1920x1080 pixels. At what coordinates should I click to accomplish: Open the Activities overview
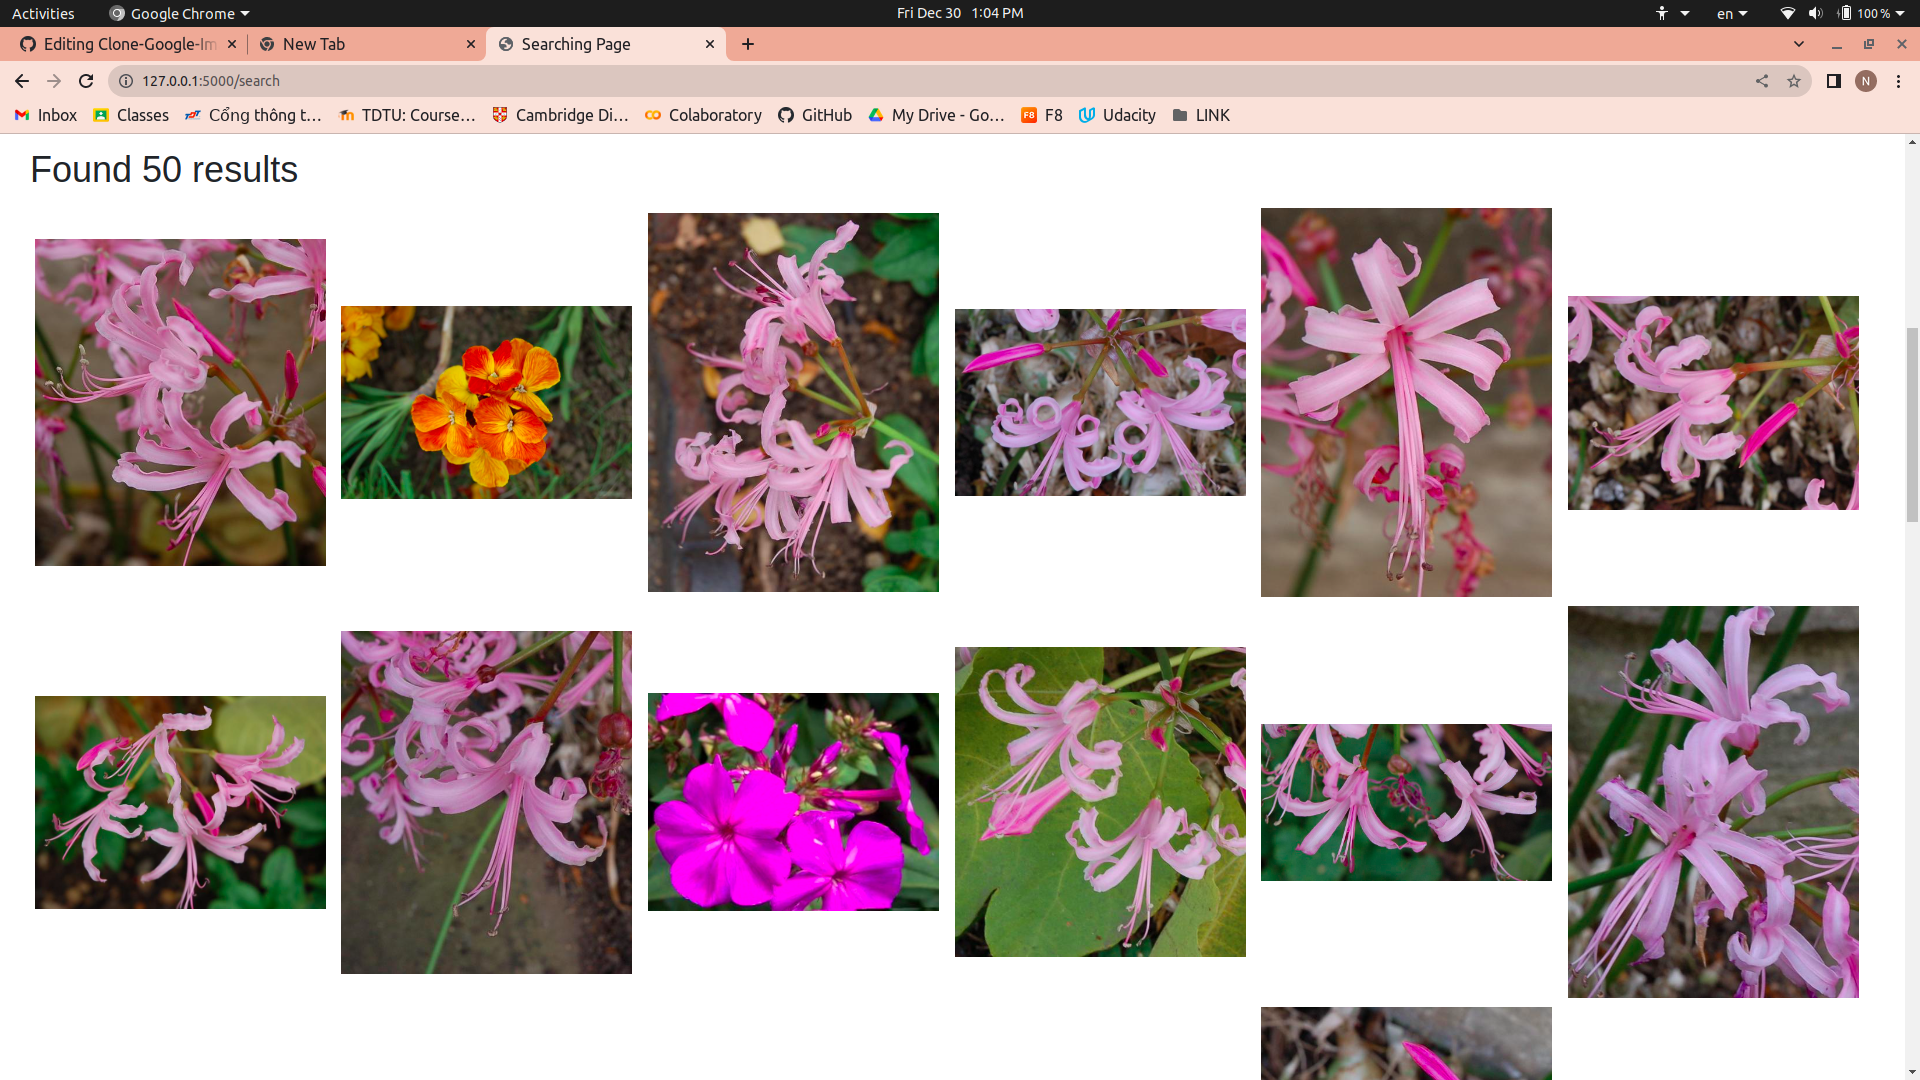pos(43,13)
